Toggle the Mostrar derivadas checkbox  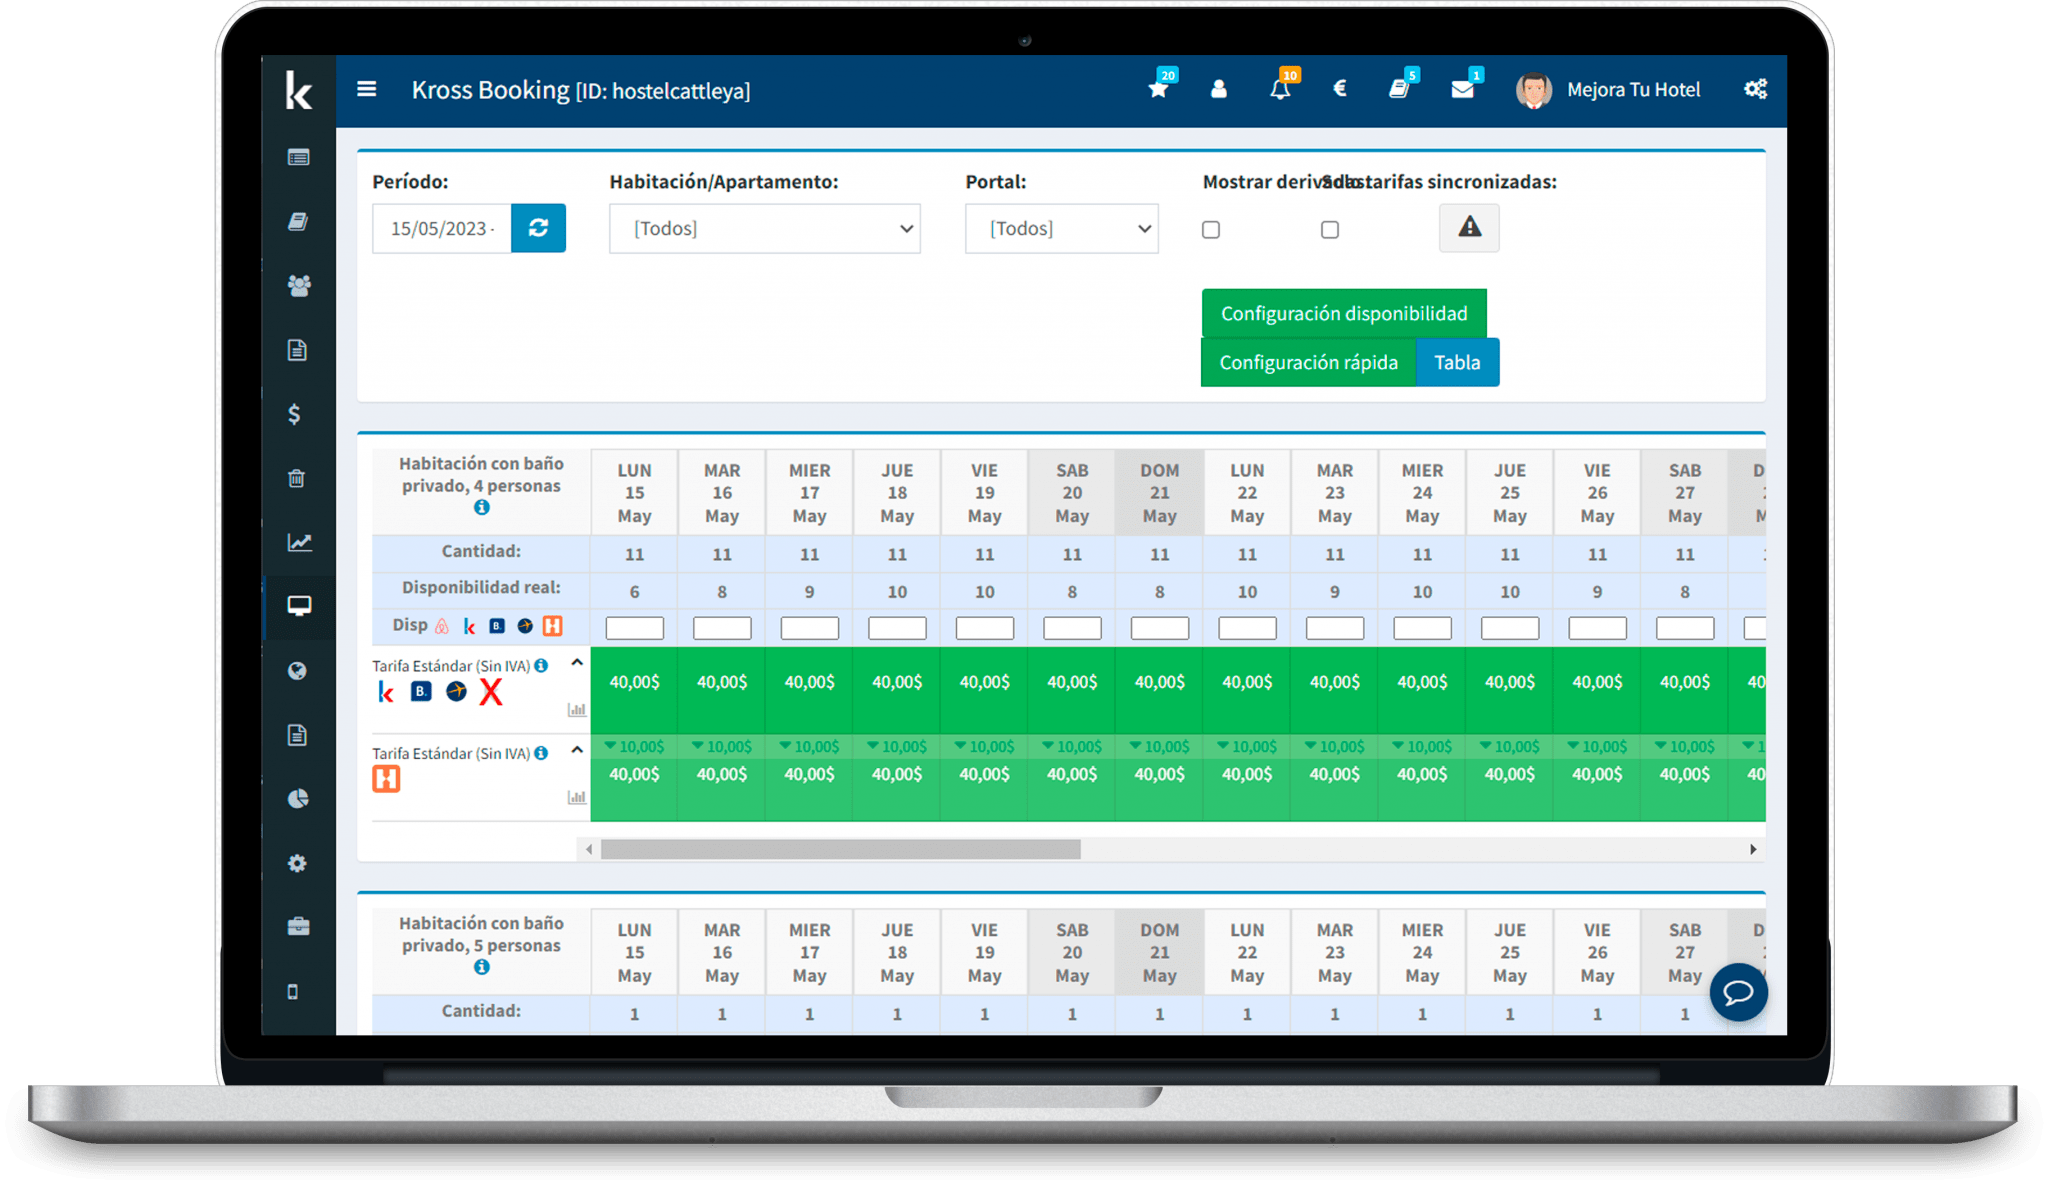pyautogui.click(x=1211, y=230)
